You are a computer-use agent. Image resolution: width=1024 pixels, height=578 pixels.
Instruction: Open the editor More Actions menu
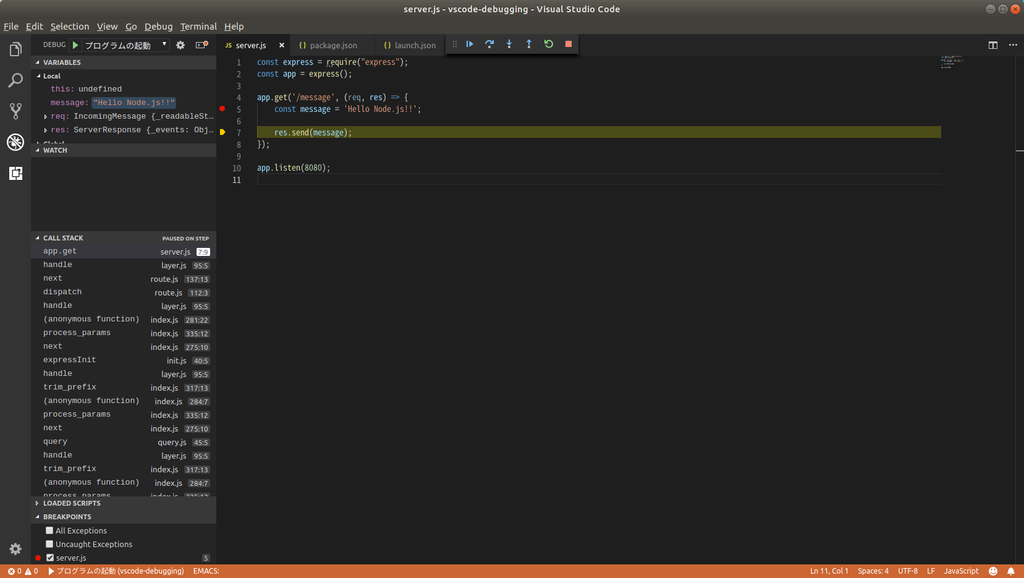pyautogui.click(x=1013, y=45)
